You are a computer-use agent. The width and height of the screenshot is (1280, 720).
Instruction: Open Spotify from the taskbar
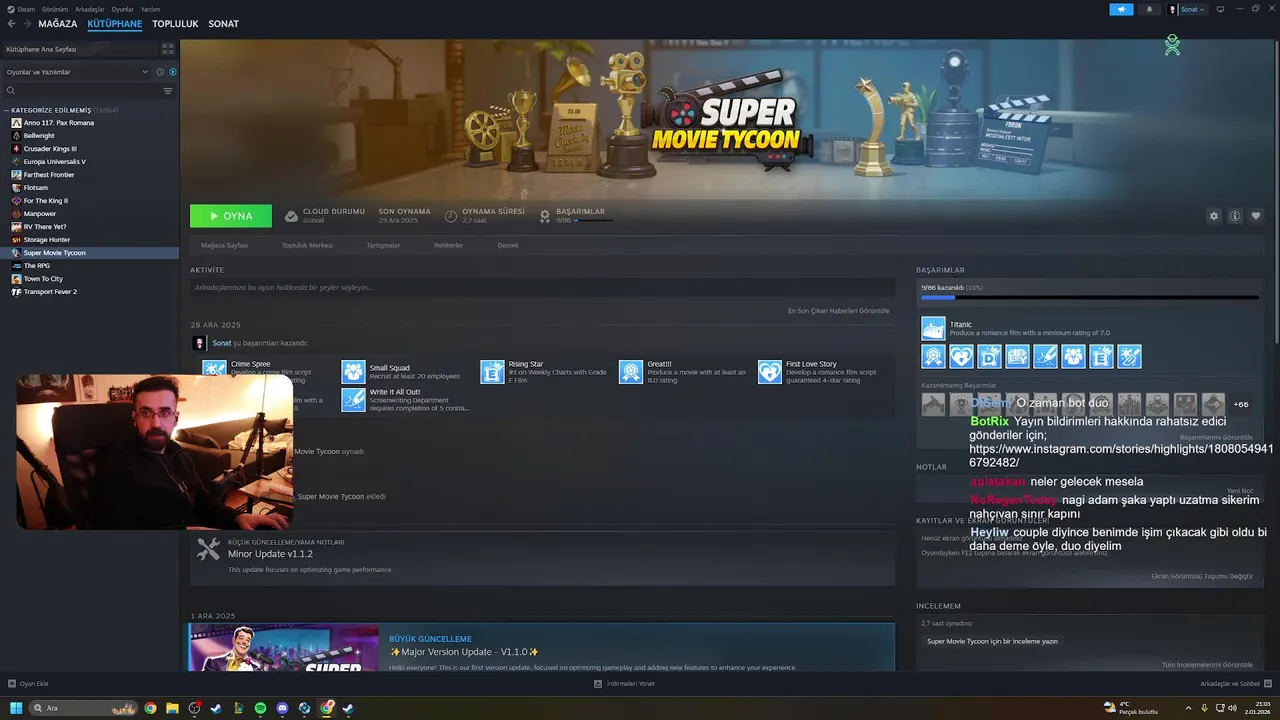pyautogui.click(x=260, y=708)
